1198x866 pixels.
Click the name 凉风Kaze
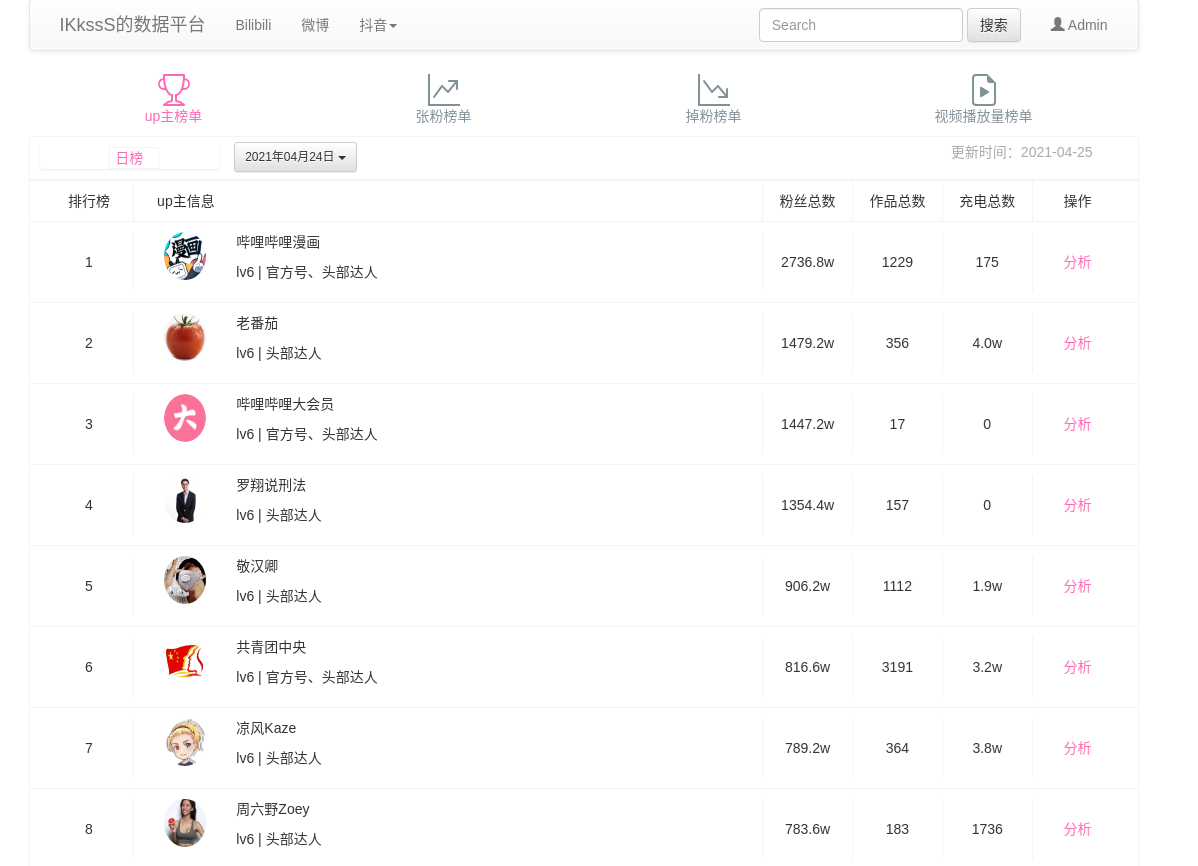tap(266, 728)
